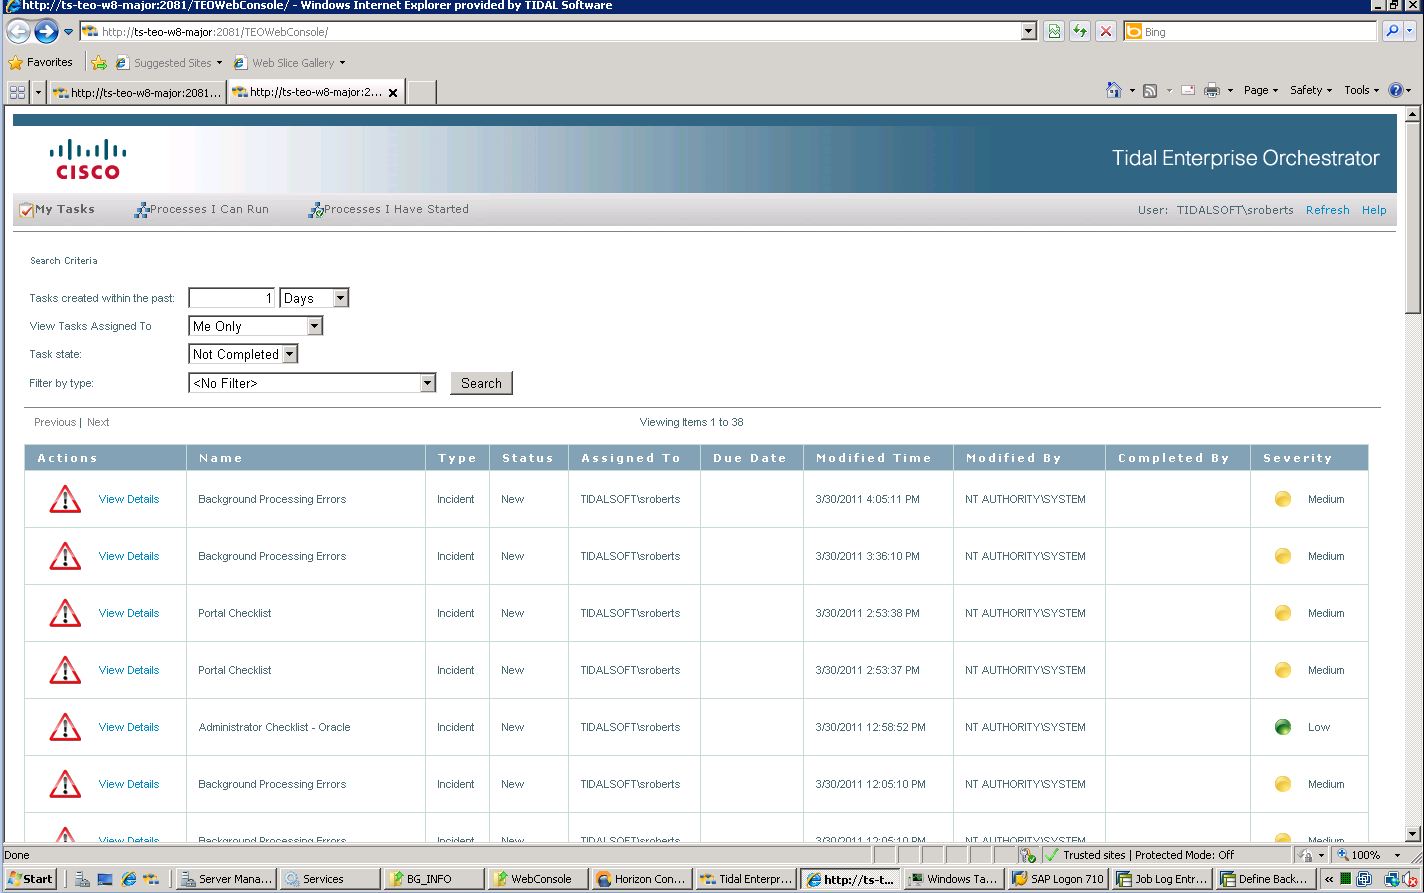
Task: Open the Page menu dropdown
Action: tap(1260, 90)
